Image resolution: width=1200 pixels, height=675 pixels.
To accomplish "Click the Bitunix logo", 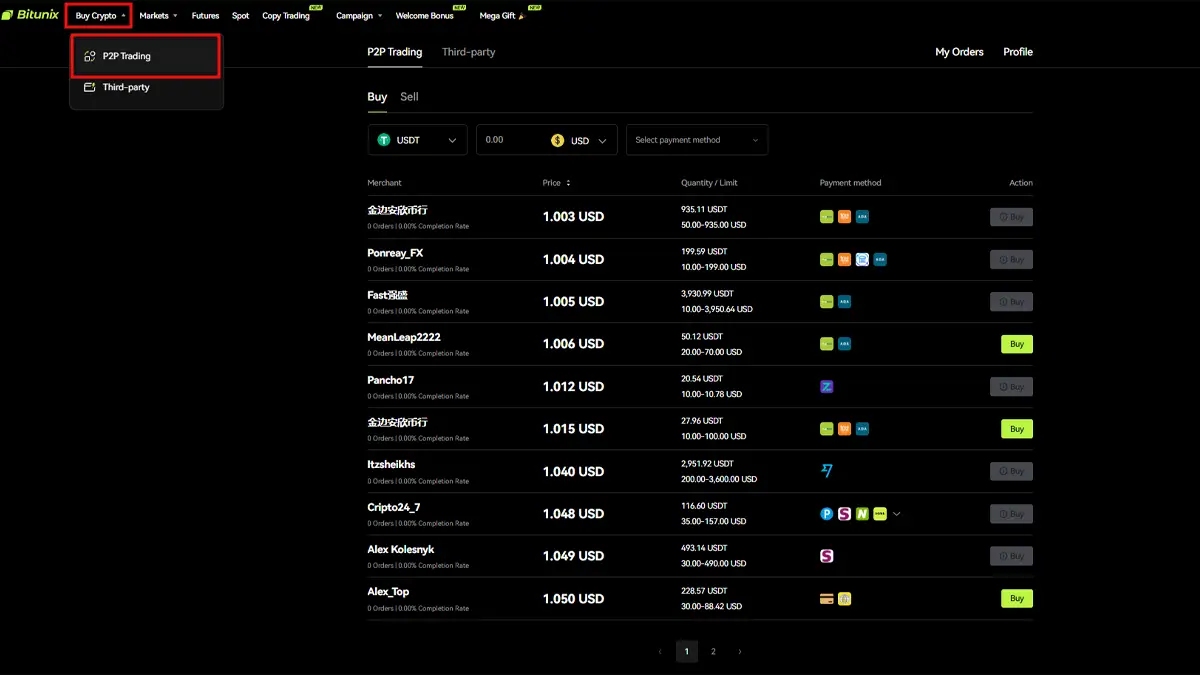I will tap(30, 16).
